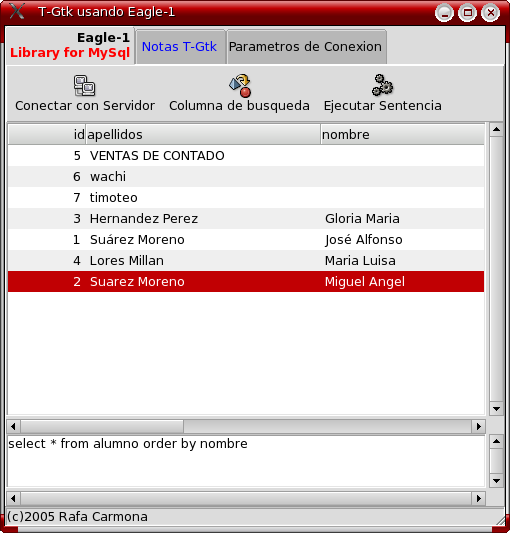Maximize the T-Gtk window
The width and height of the screenshot is (510, 533).
pos(468,13)
